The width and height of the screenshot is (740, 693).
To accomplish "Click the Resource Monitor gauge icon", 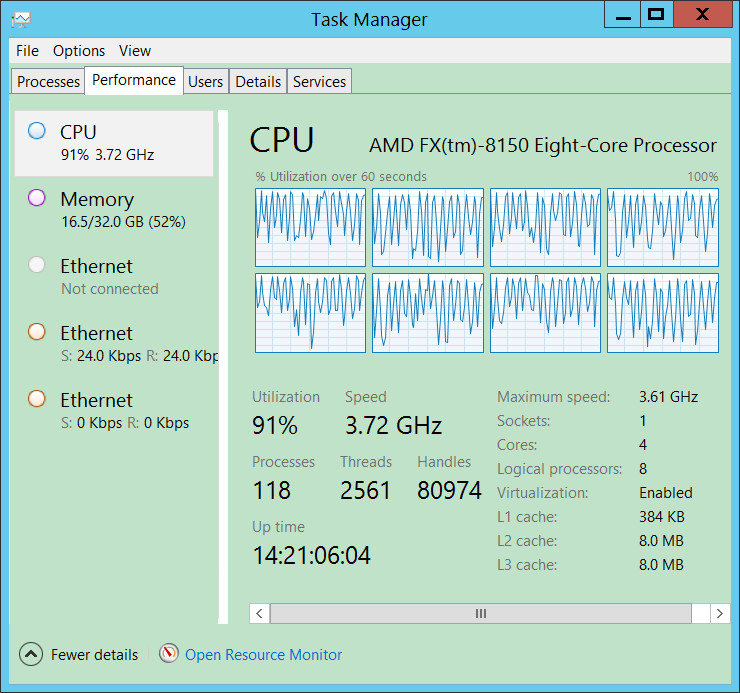I will [169, 654].
